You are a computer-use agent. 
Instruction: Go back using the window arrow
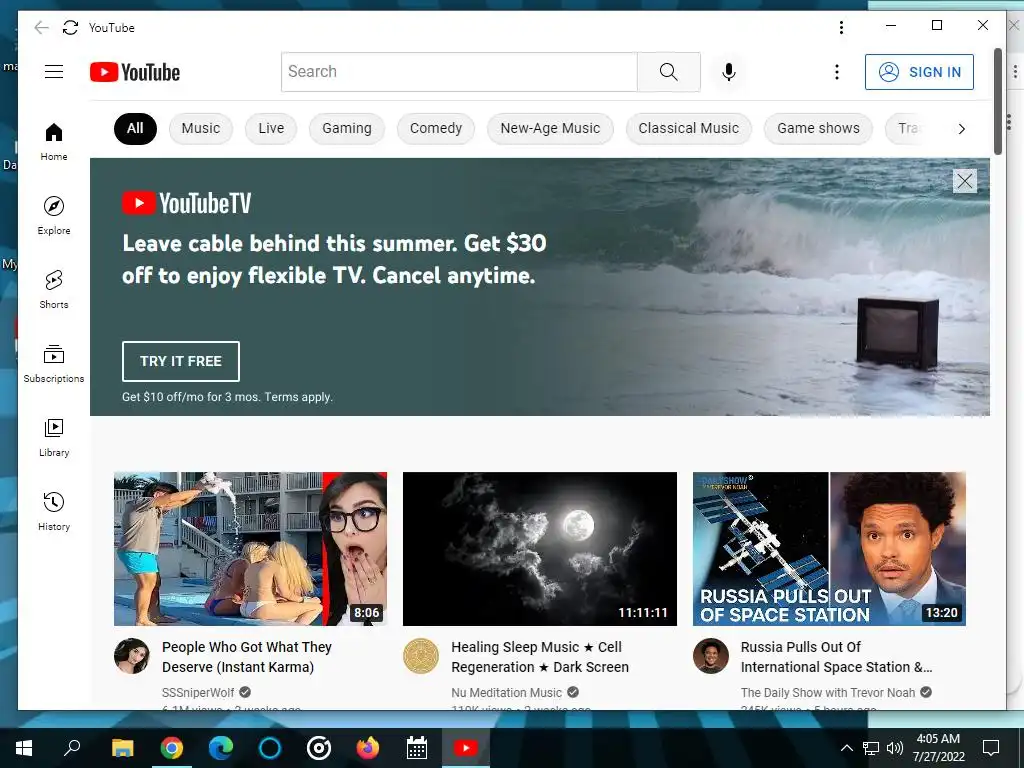click(41, 27)
